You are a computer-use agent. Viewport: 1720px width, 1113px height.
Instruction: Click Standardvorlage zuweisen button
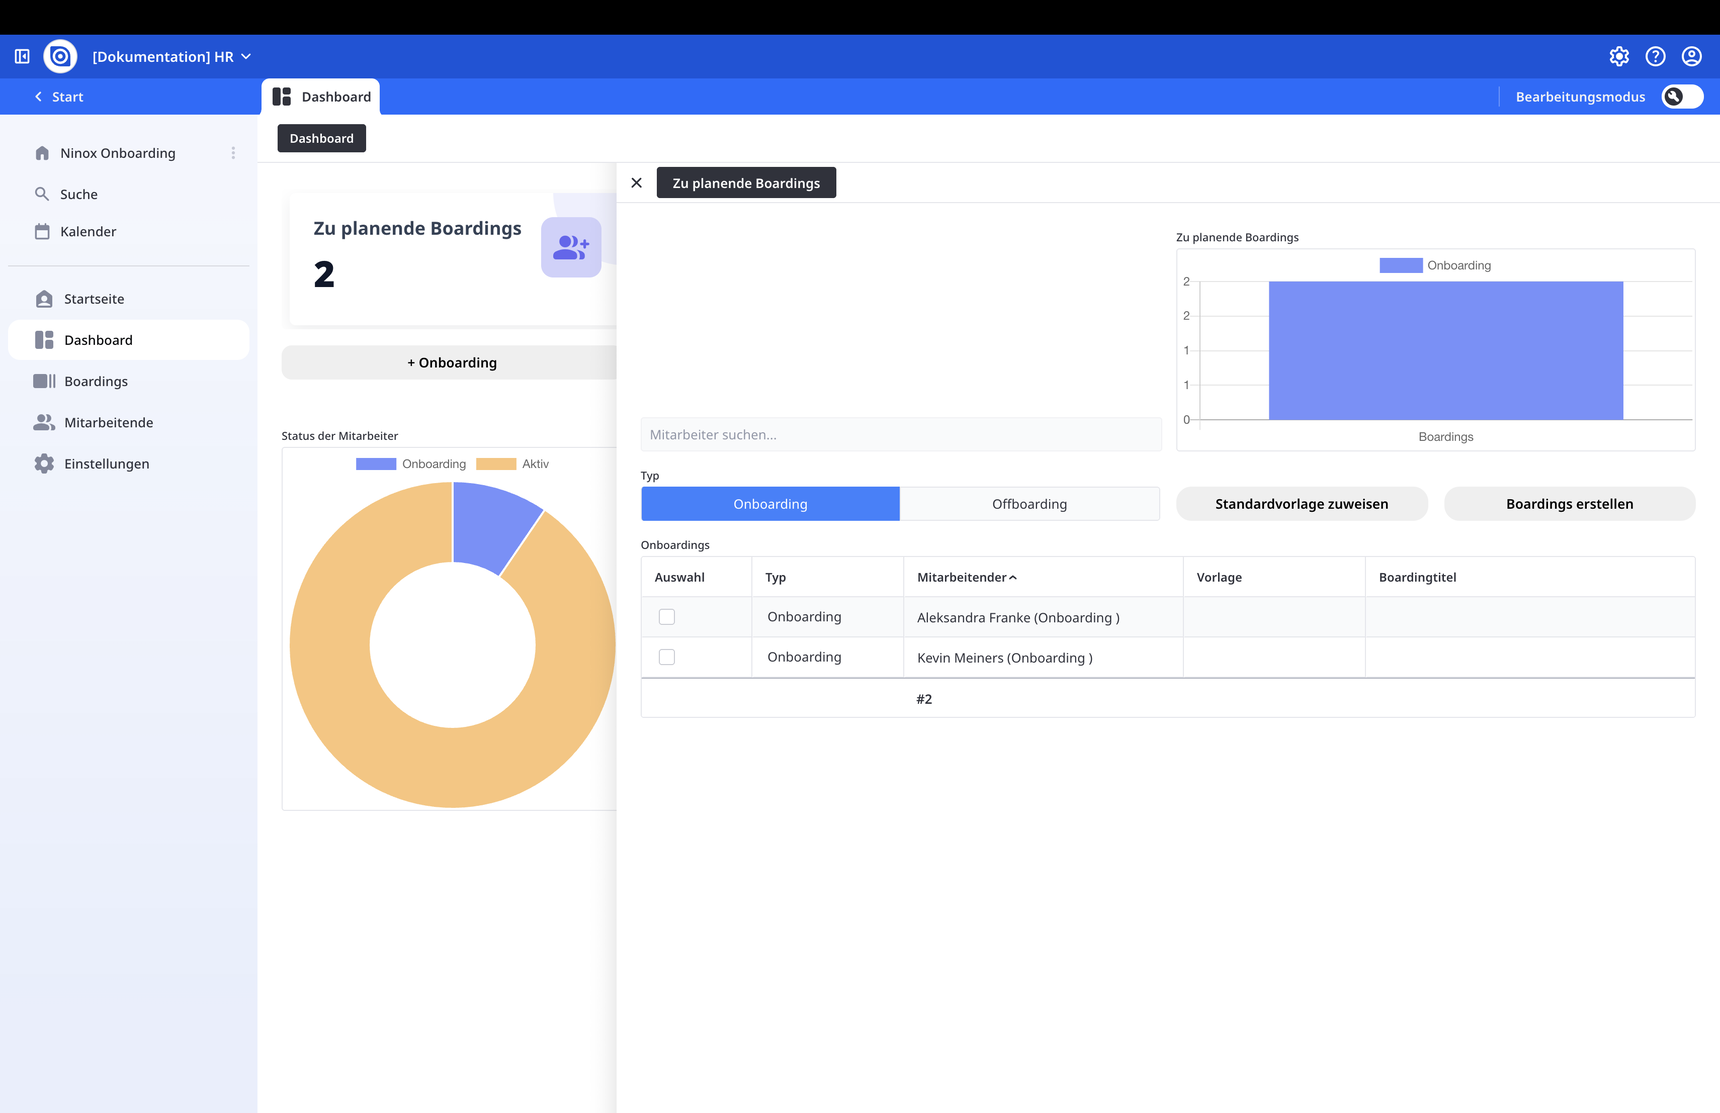(x=1301, y=504)
